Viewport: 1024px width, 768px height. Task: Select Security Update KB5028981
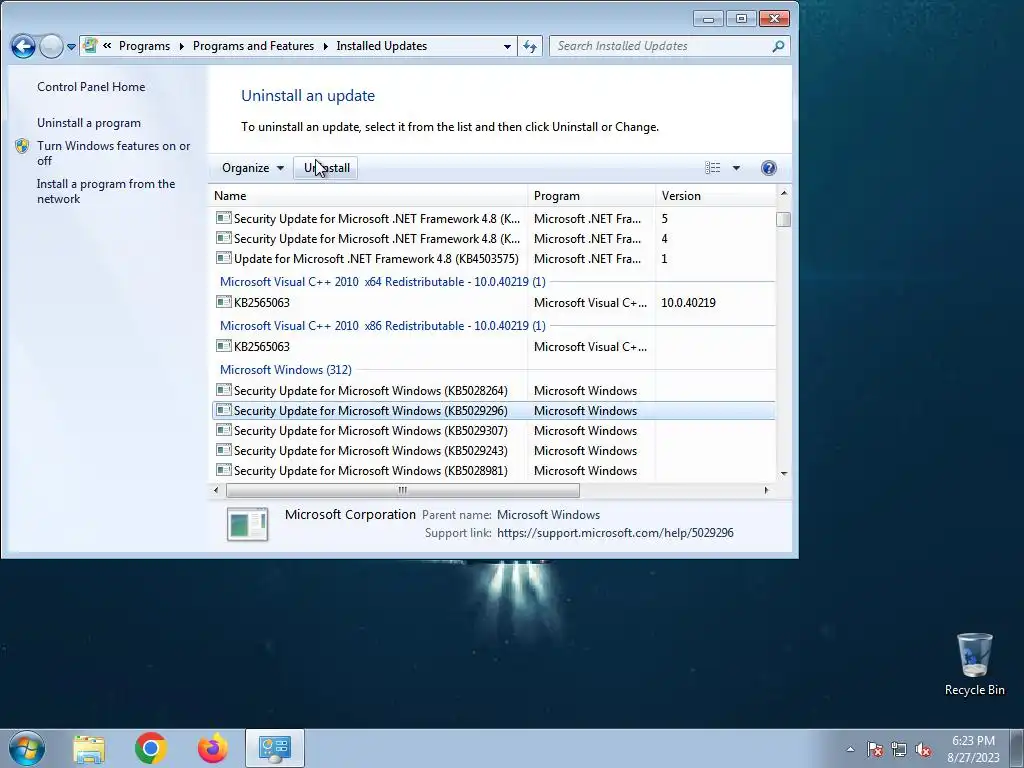point(494,471)
